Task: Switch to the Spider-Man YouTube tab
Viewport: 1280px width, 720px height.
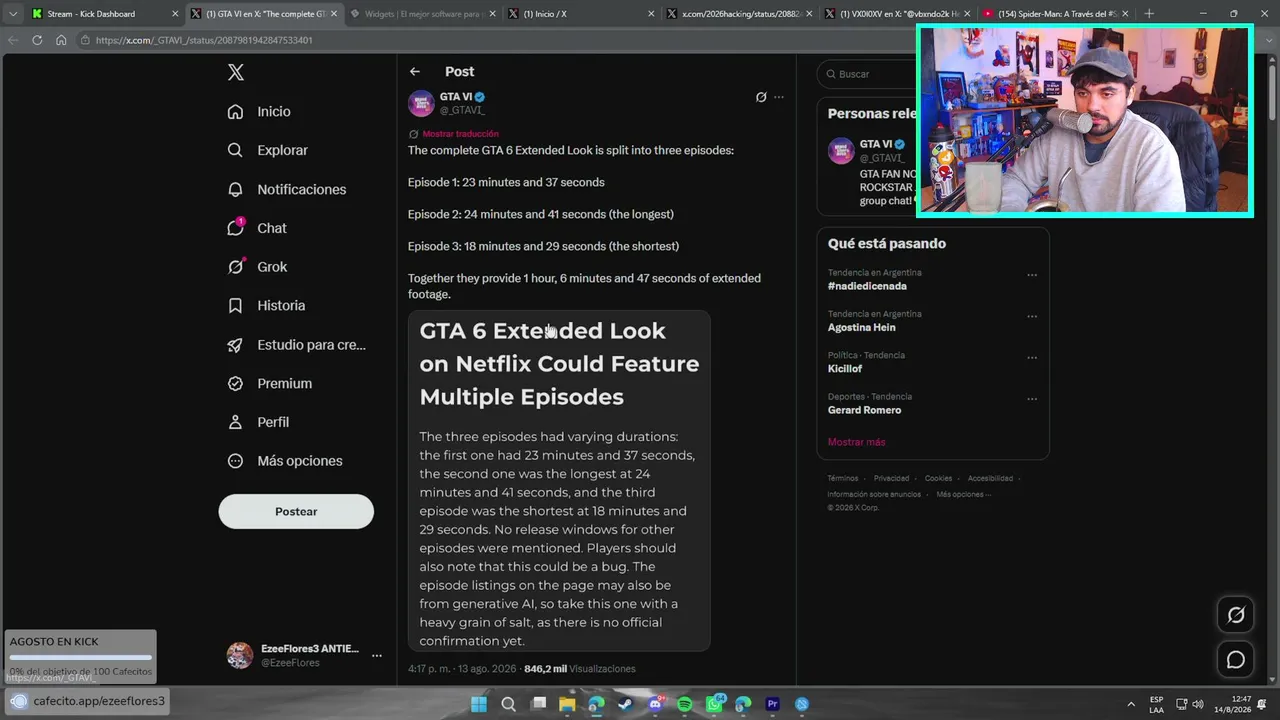Action: (x=1056, y=14)
